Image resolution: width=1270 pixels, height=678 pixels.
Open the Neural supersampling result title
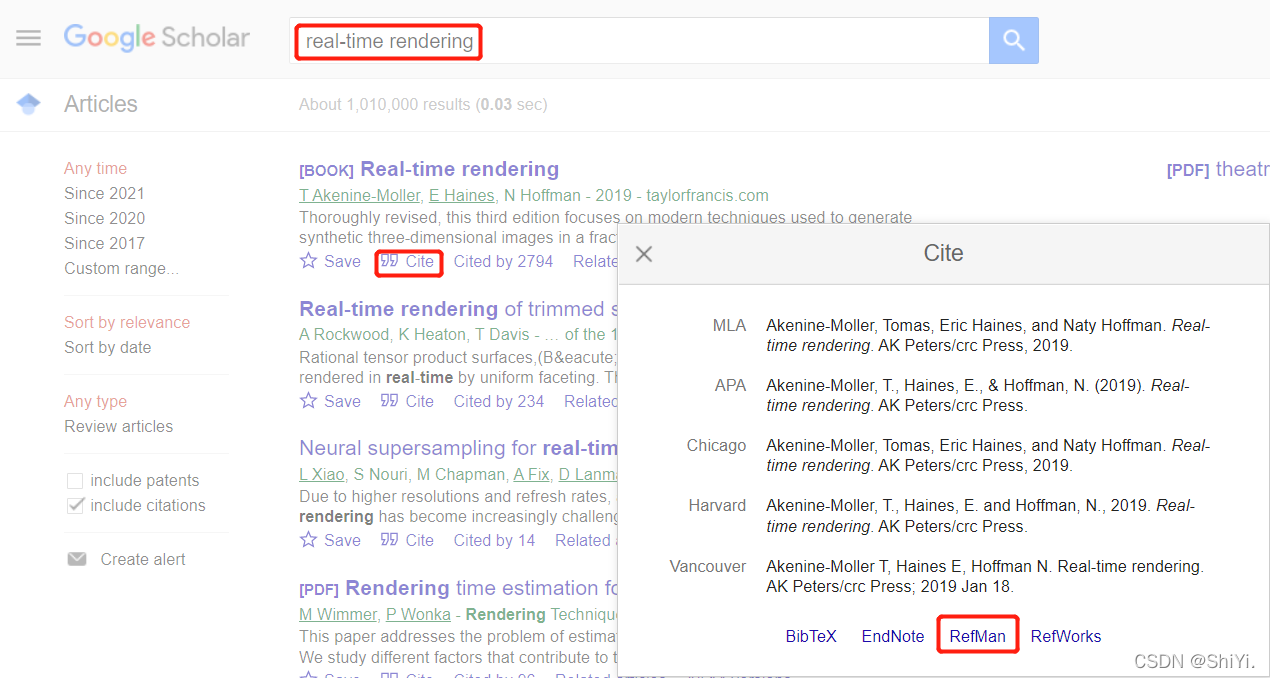point(458,448)
